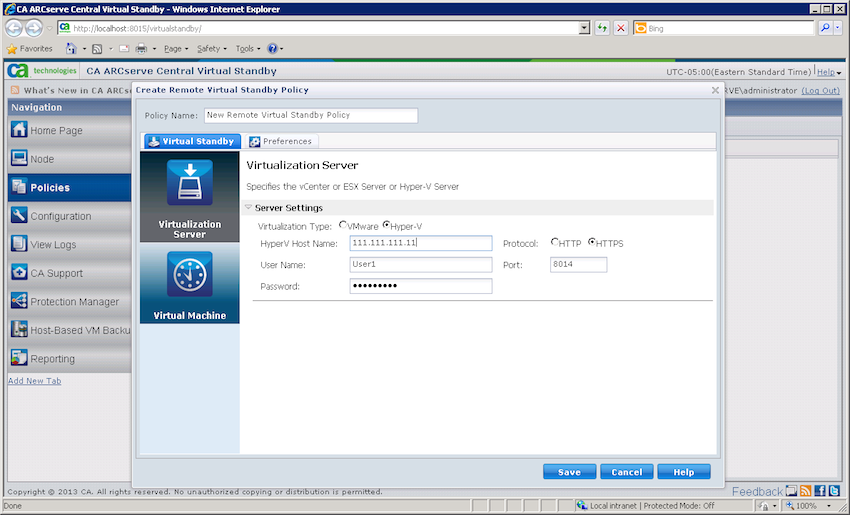
Task: Select HTTPS protocol
Action: point(591,242)
